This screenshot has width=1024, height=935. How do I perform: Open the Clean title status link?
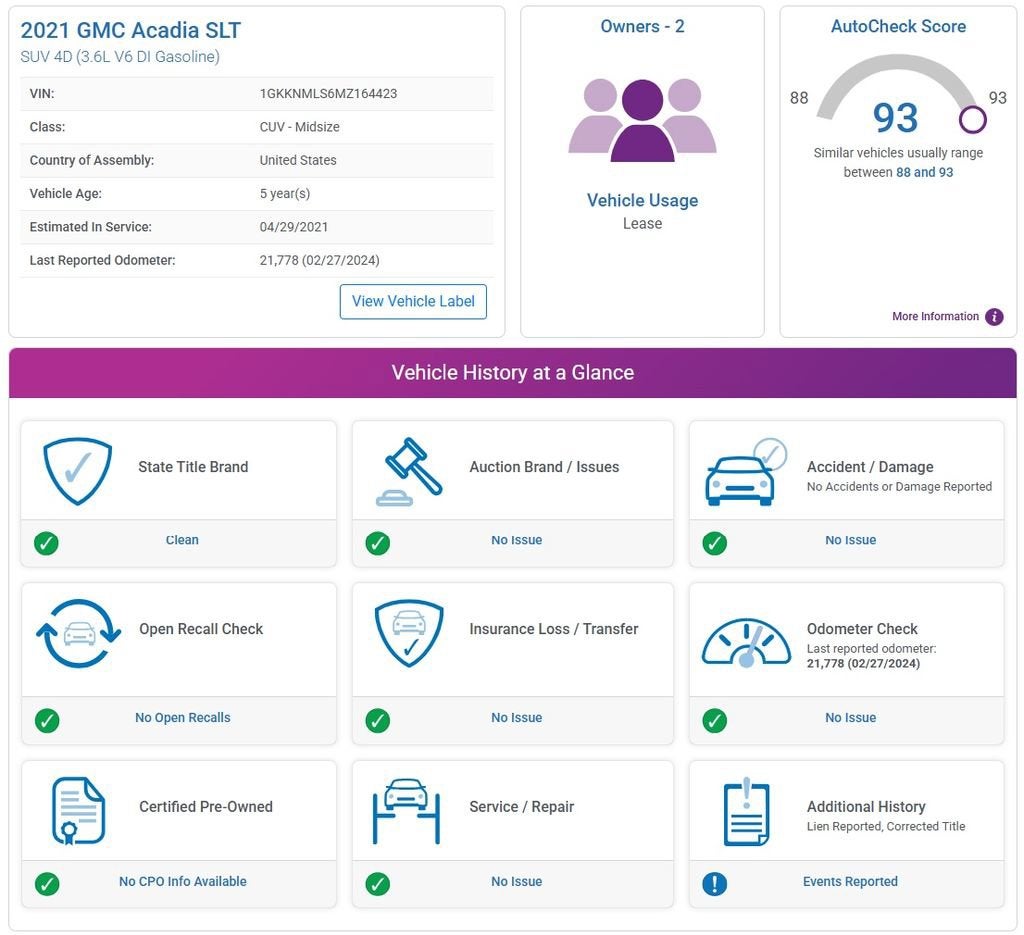coord(182,540)
